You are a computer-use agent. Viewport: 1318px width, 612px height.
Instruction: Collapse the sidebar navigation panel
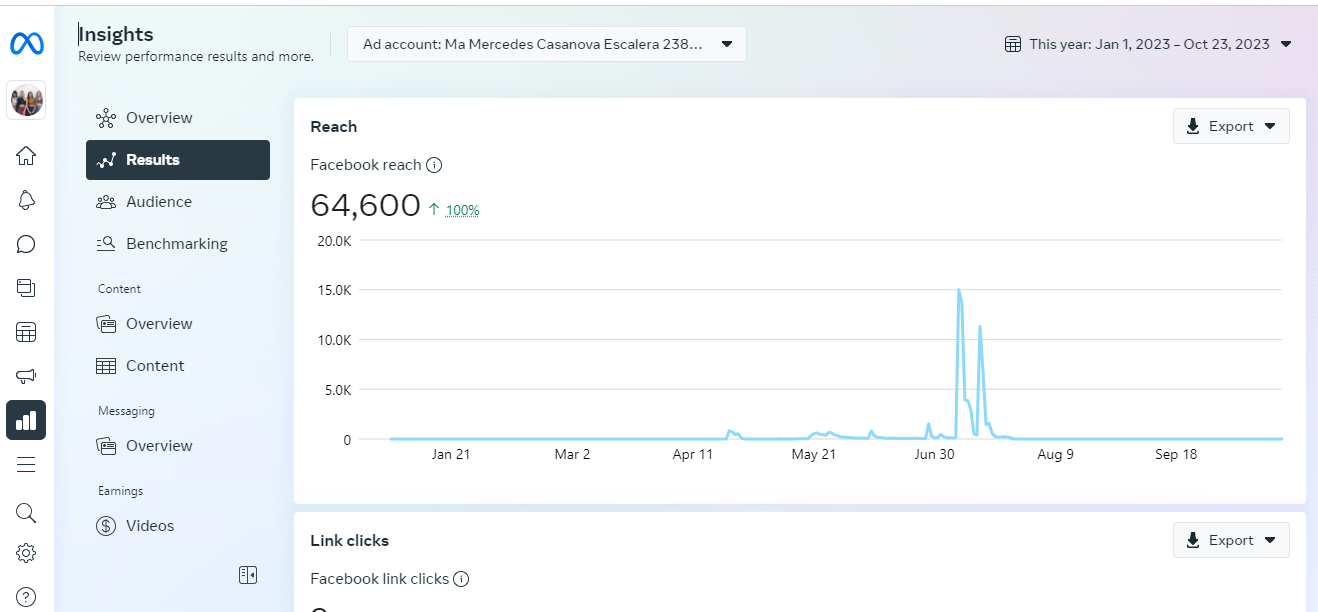[x=248, y=574]
